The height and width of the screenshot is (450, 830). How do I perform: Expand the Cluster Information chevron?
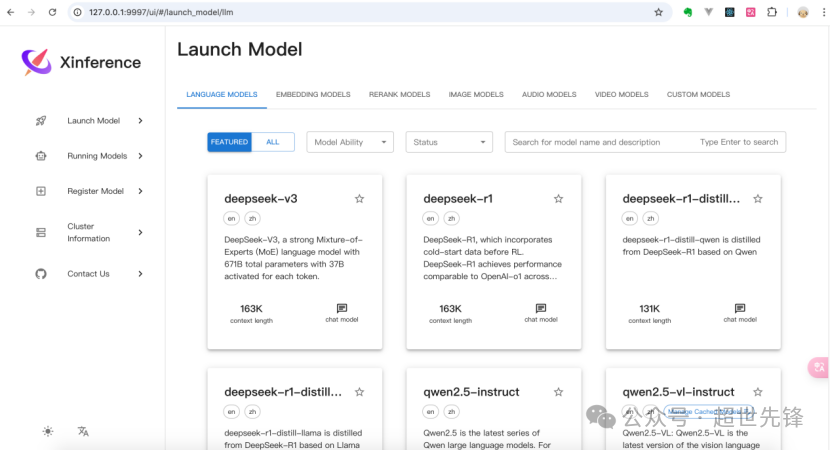140,232
